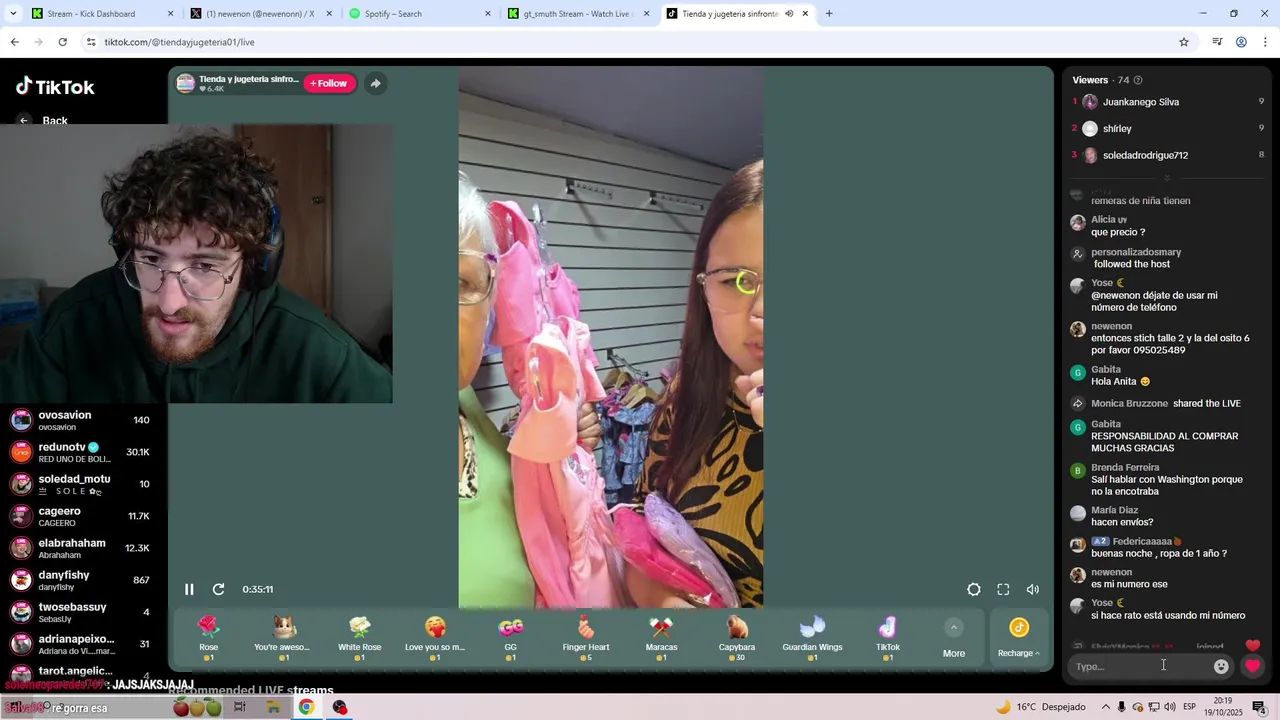Open Chrome three-dot menu
The width and height of the screenshot is (1280, 720).
[x=1265, y=42]
